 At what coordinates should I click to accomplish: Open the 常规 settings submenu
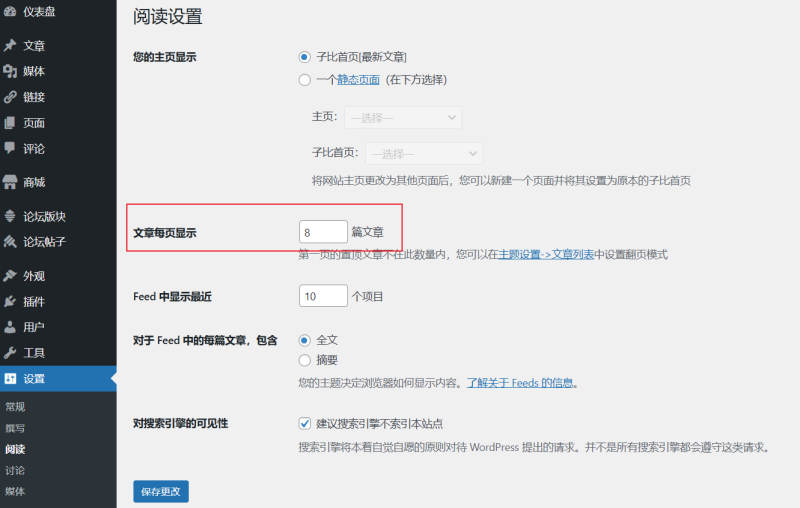click(15, 407)
